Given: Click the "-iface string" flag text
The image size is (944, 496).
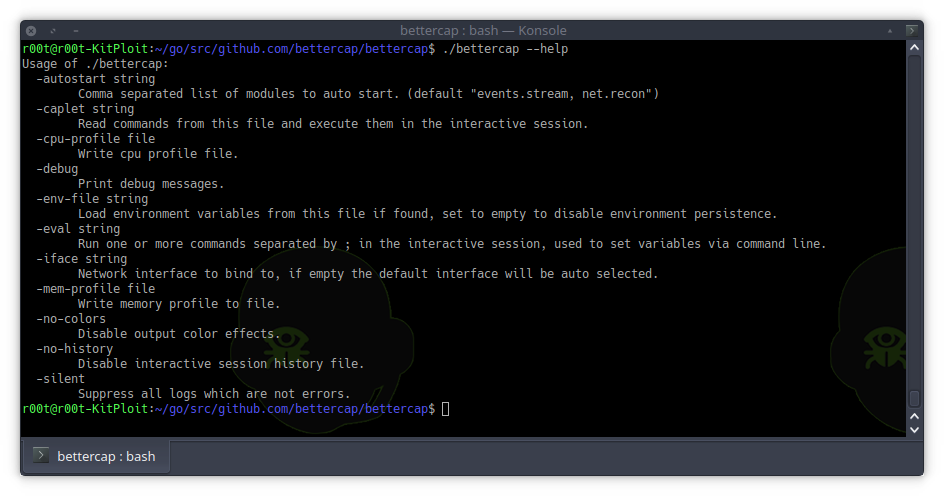Looking at the screenshot, I should (82, 259).
